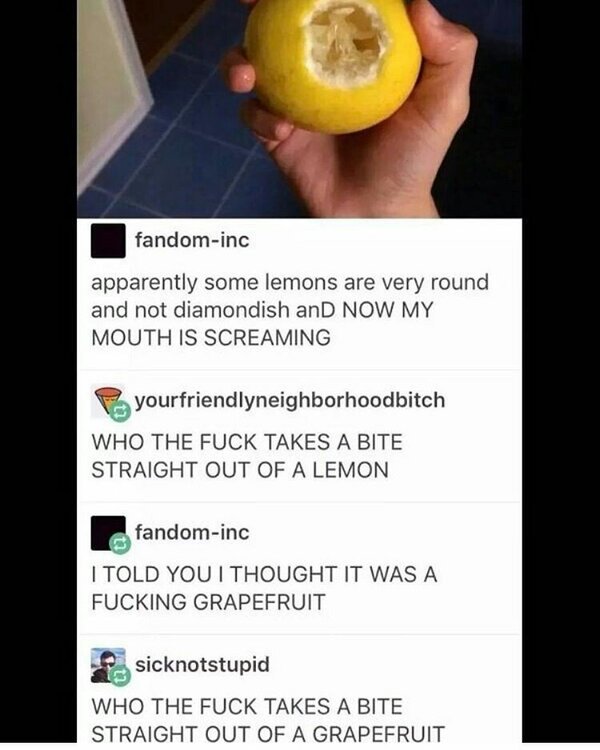Viewport: 600px width, 750px height.
Task: Open sicknotstupid's blog link
Action: coord(202,665)
